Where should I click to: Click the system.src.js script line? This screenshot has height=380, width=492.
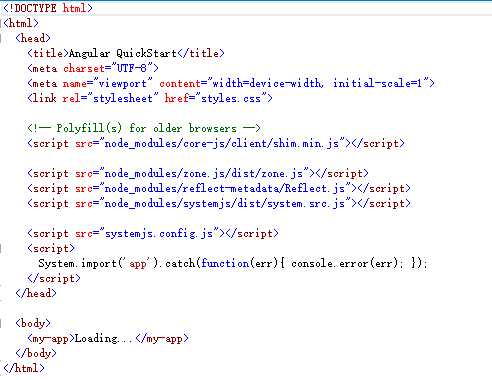tap(219, 203)
